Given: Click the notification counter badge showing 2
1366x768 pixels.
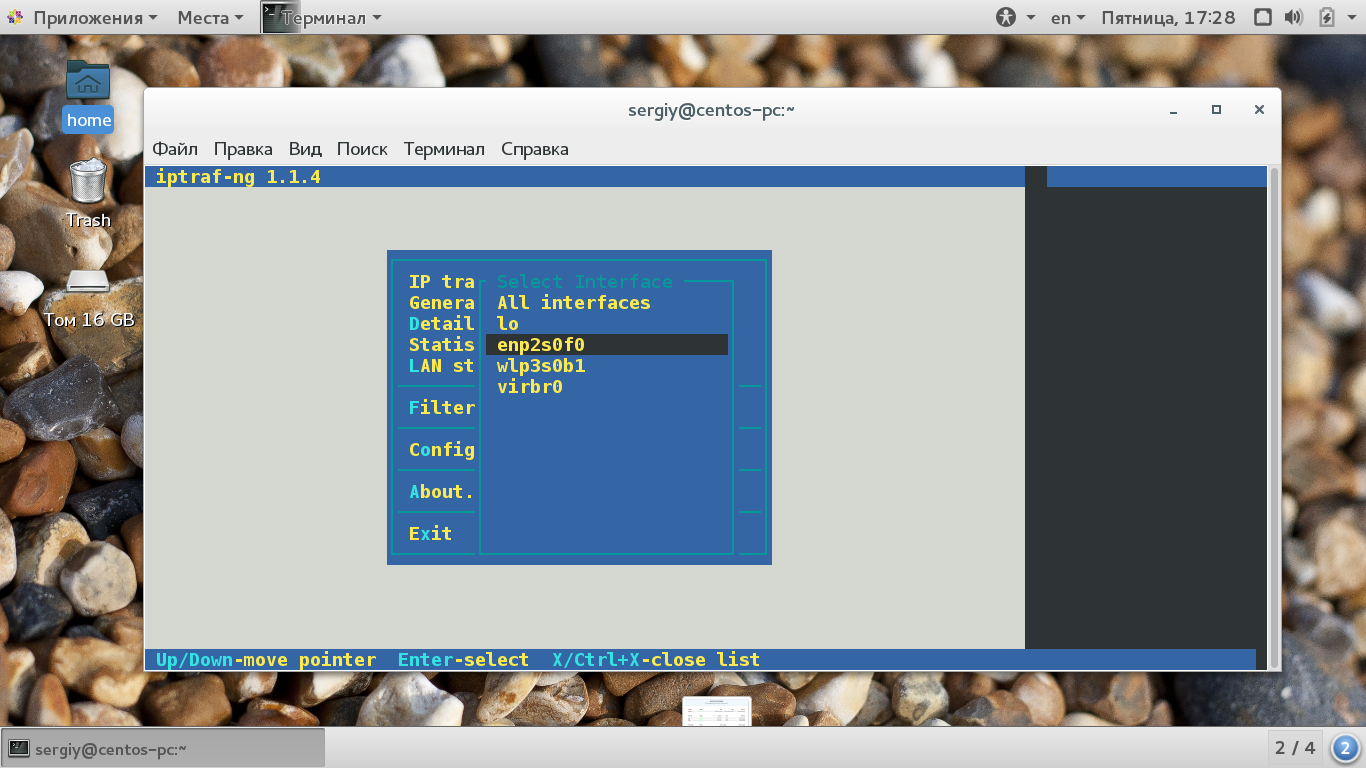Looking at the screenshot, I should click(x=1345, y=748).
